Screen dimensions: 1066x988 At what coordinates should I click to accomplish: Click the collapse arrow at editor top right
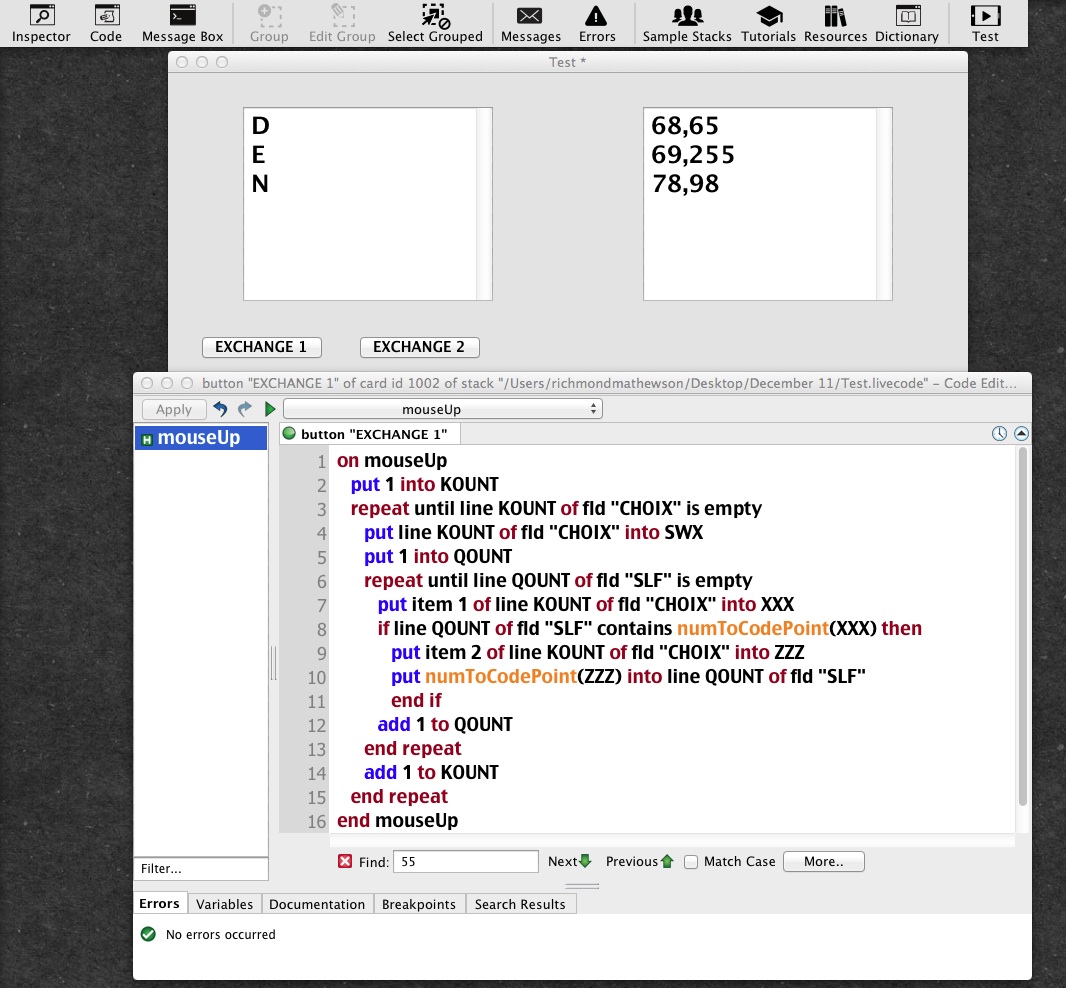[x=1021, y=434]
